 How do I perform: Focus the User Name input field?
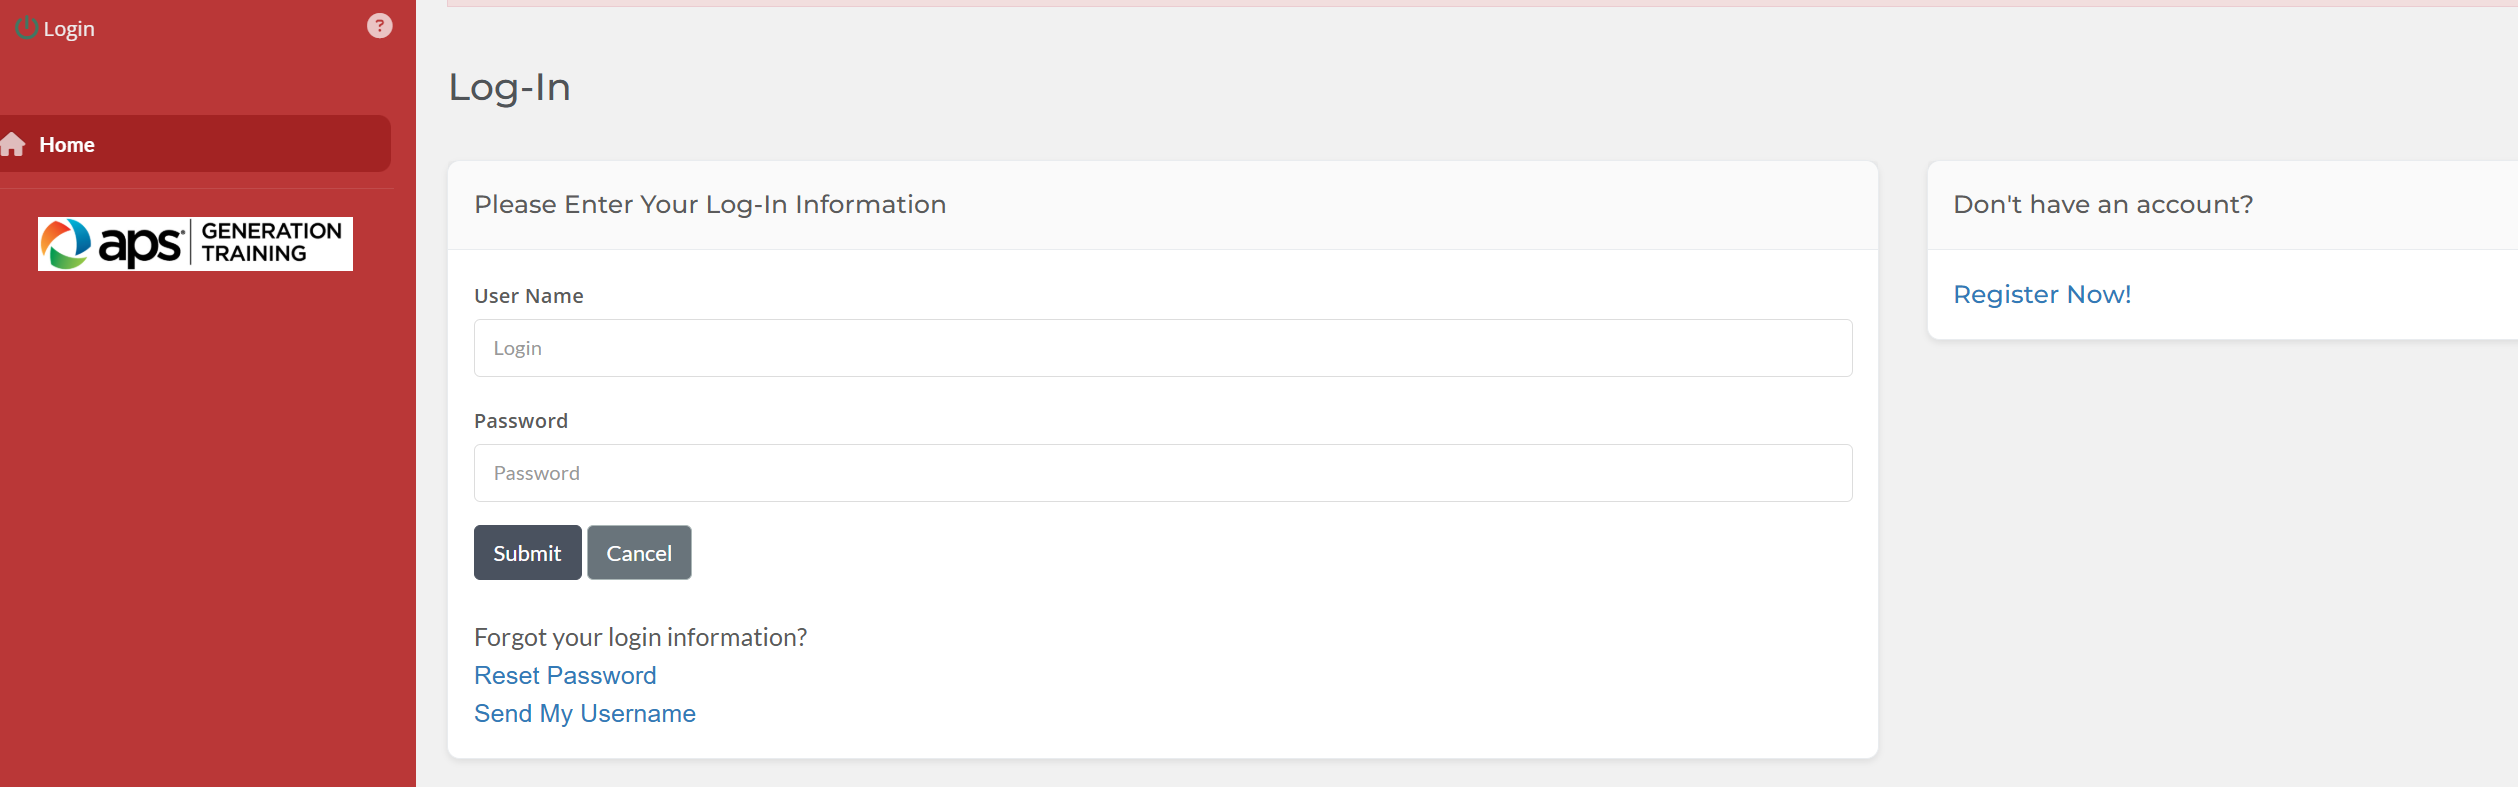(1162, 348)
